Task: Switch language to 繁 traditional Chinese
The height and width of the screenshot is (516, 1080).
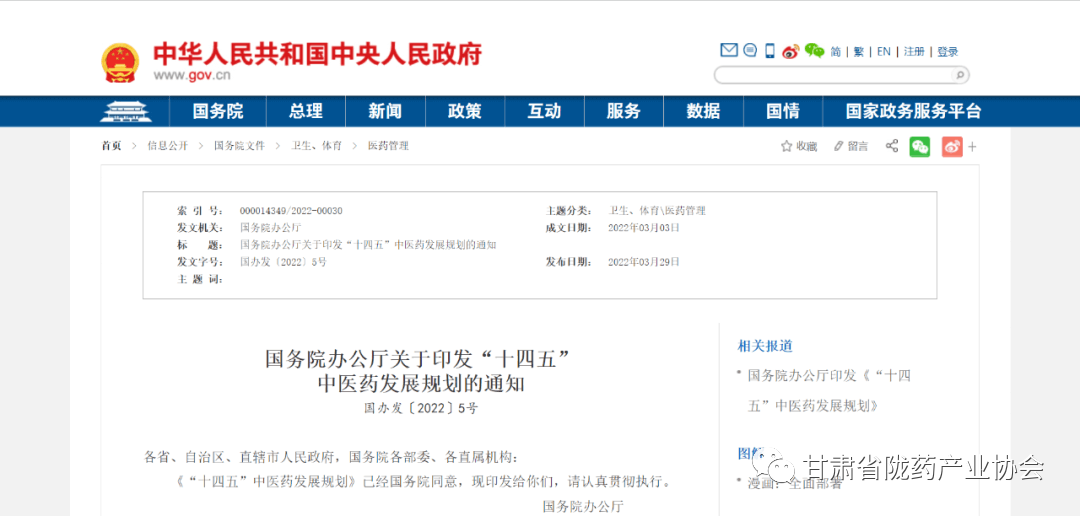Action: 858,52
